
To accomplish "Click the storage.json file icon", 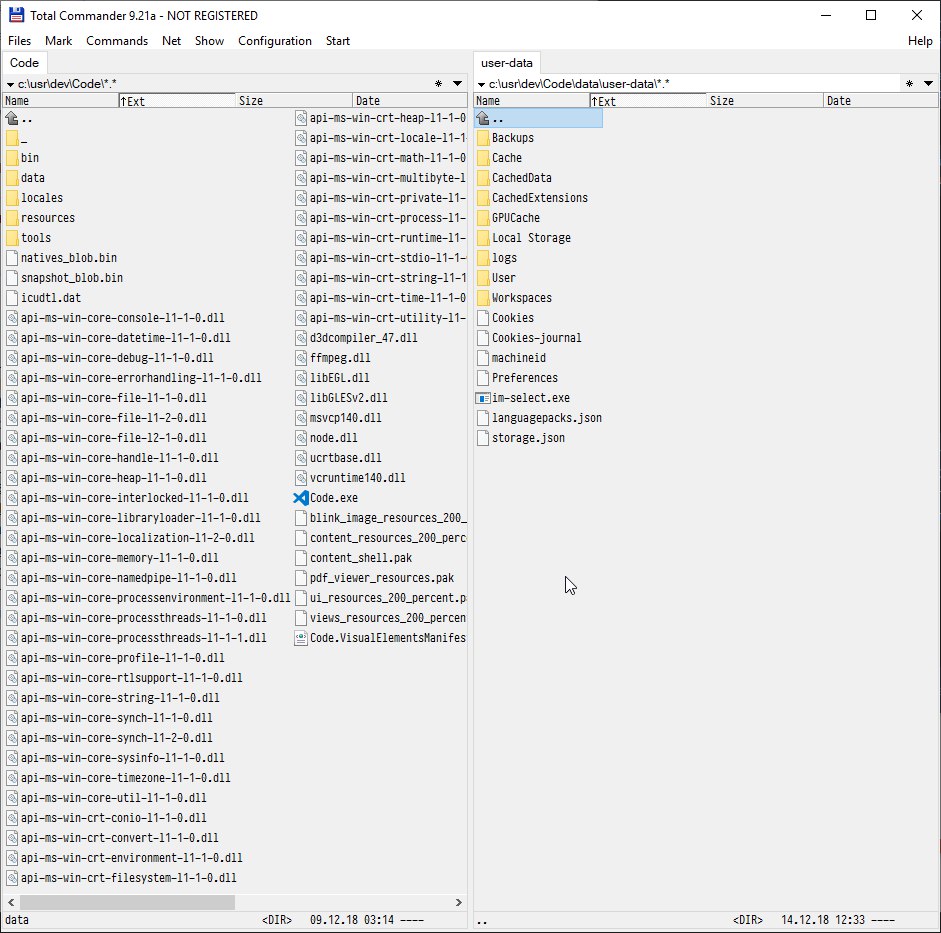I will coord(483,438).
